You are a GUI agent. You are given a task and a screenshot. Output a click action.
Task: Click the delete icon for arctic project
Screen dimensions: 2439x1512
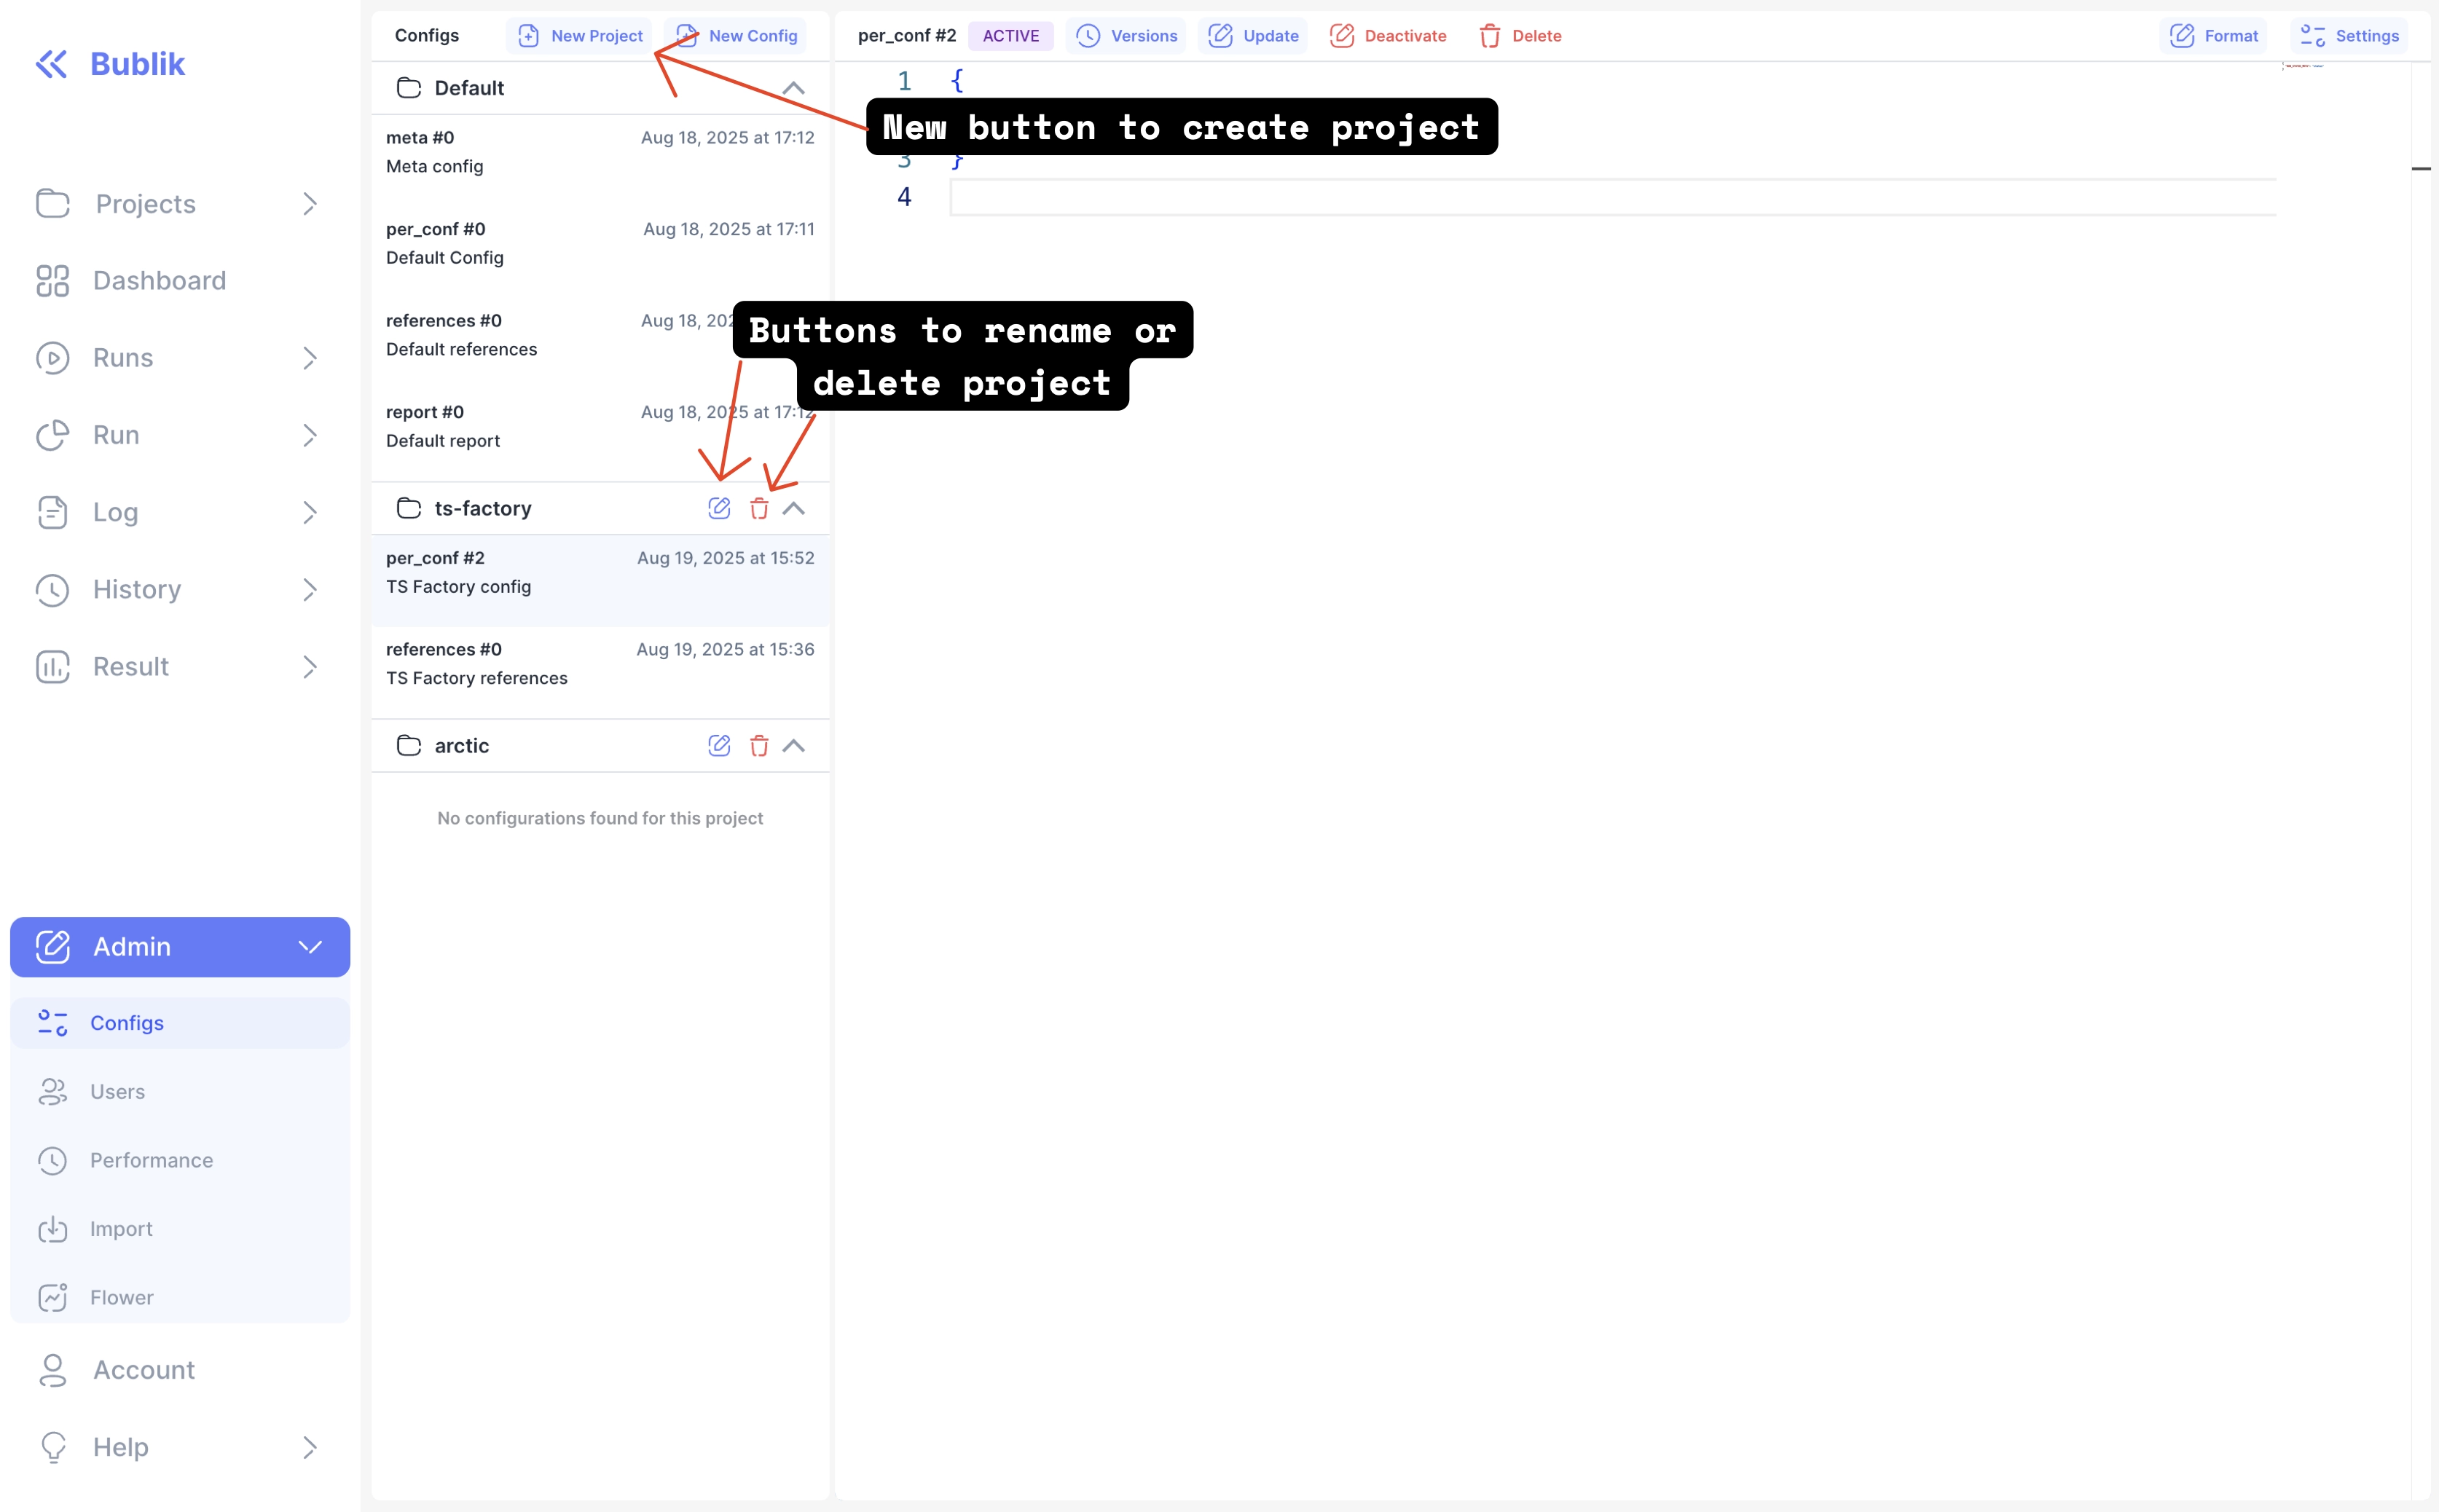[x=759, y=746]
